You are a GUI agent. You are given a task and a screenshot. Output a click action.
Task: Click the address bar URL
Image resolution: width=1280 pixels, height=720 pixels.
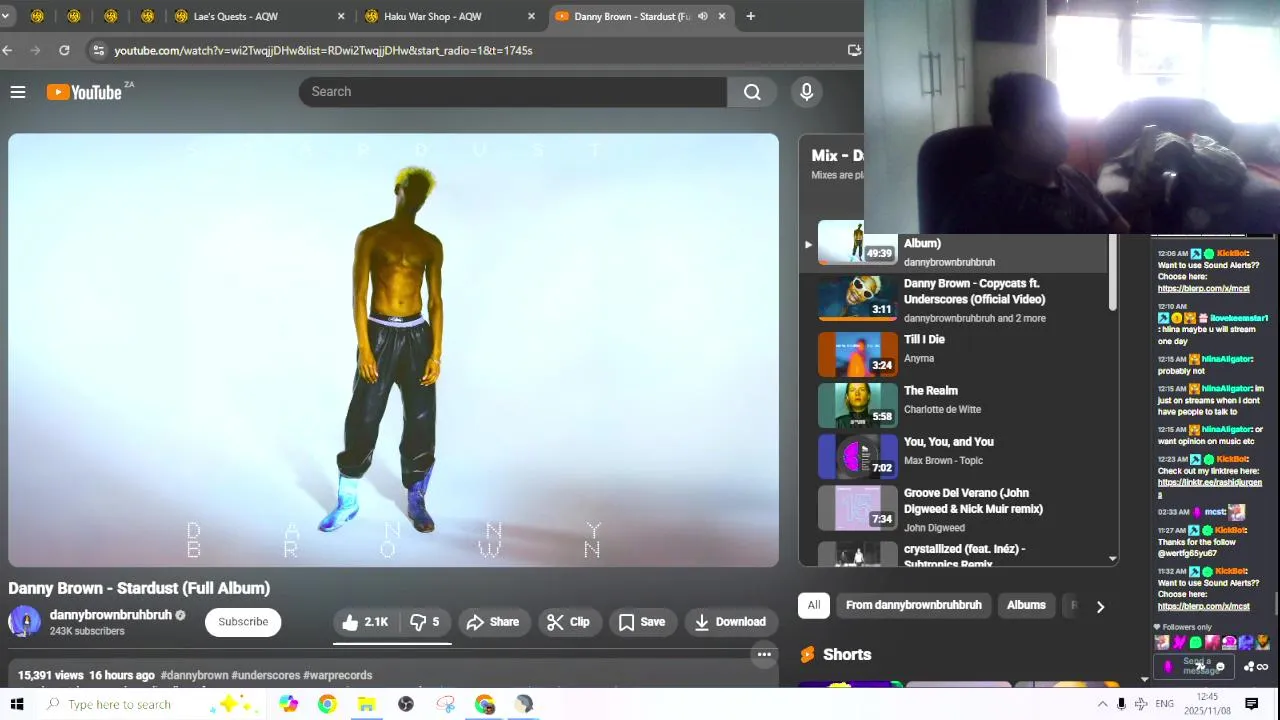[323, 50]
